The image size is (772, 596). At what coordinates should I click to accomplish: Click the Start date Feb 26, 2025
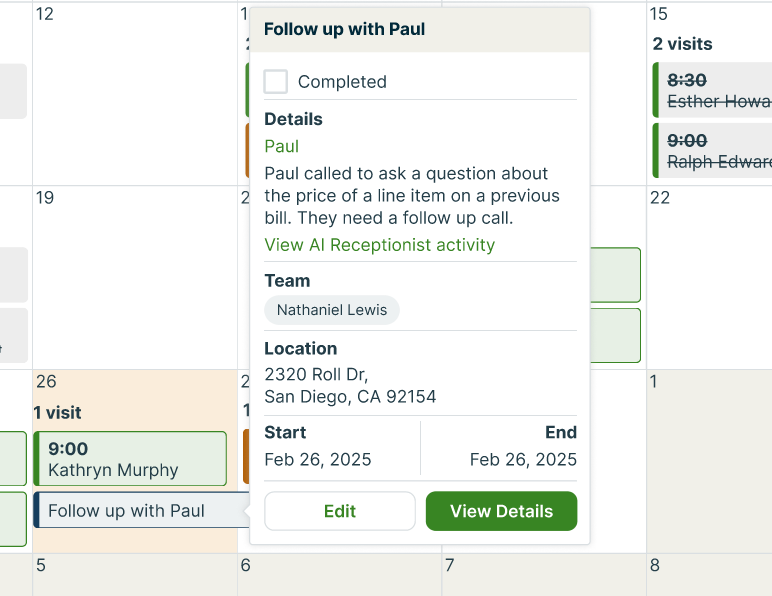(x=318, y=460)
